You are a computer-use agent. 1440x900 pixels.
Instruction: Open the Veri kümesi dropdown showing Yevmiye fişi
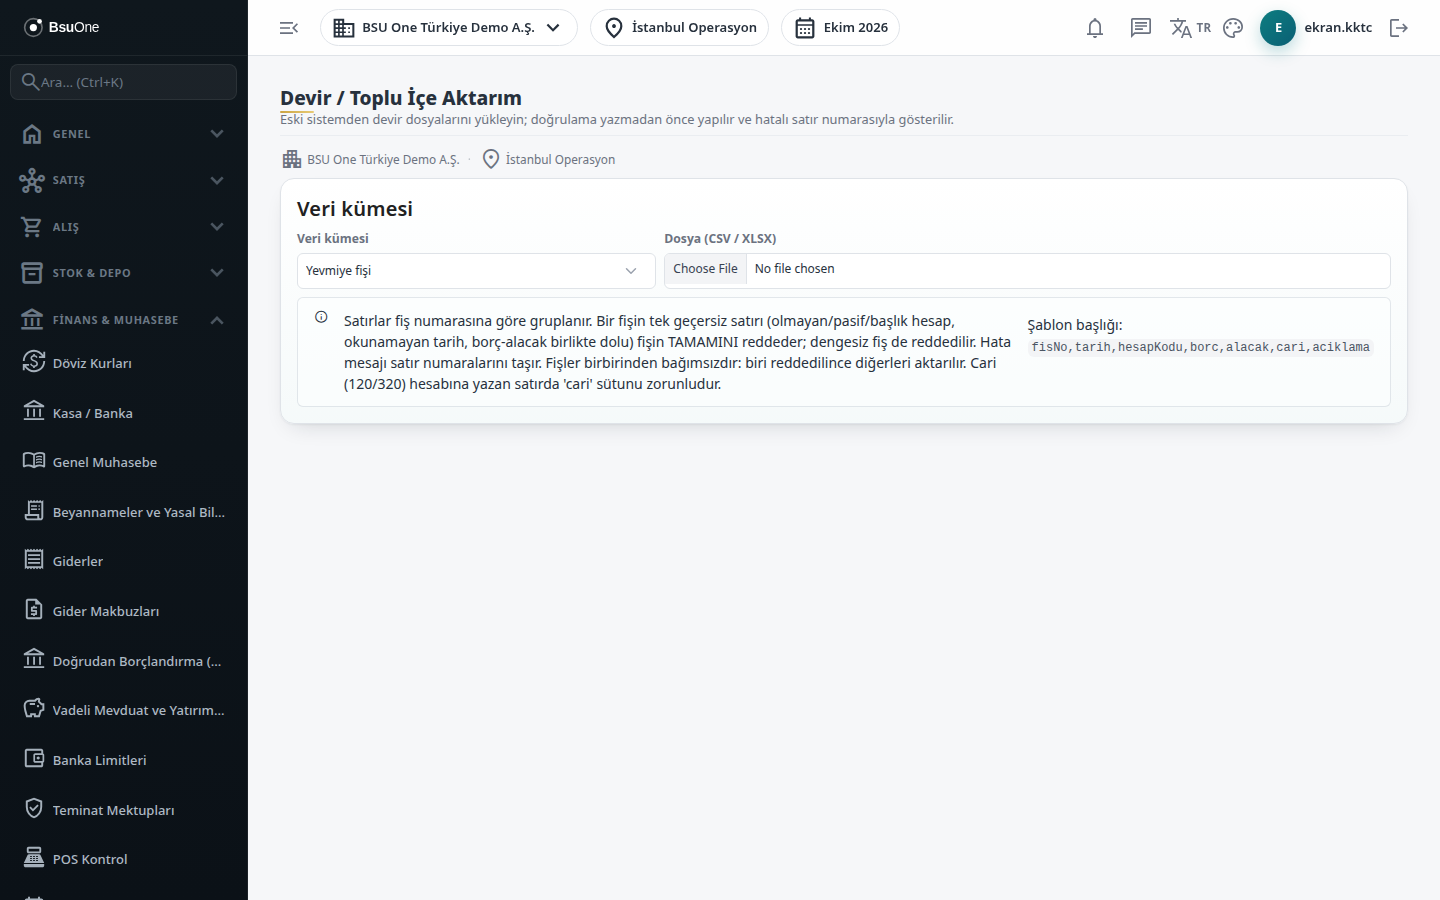(x=476, y=271)
